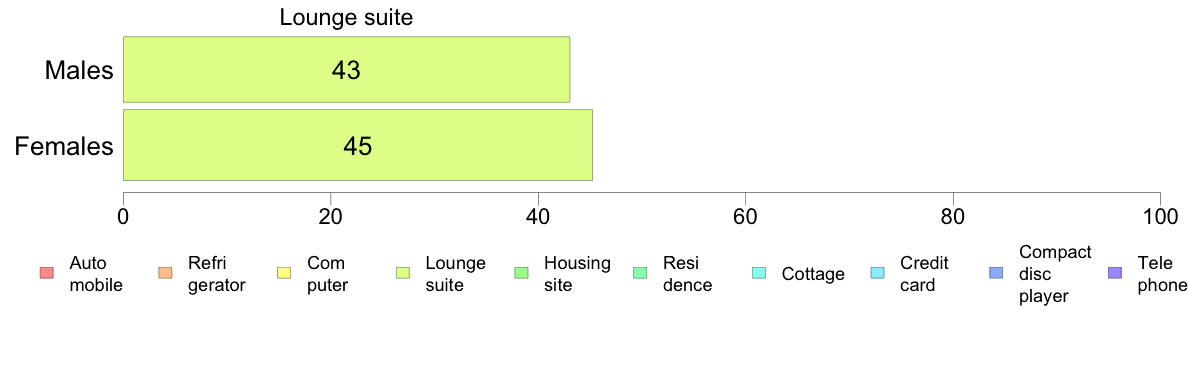Click the Females bar showing 45
This screenshot has width=1188, height=368.
(358, 145)
